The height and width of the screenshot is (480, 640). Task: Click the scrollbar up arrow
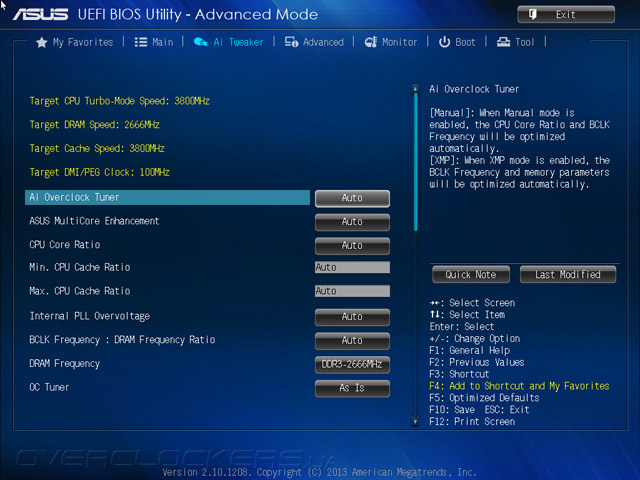(416, 89)
